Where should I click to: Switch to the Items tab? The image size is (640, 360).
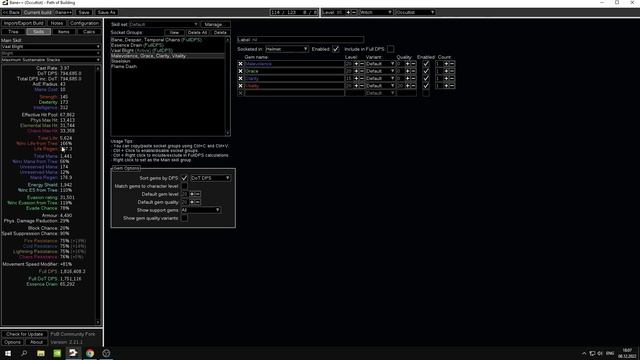click(64, 31)
